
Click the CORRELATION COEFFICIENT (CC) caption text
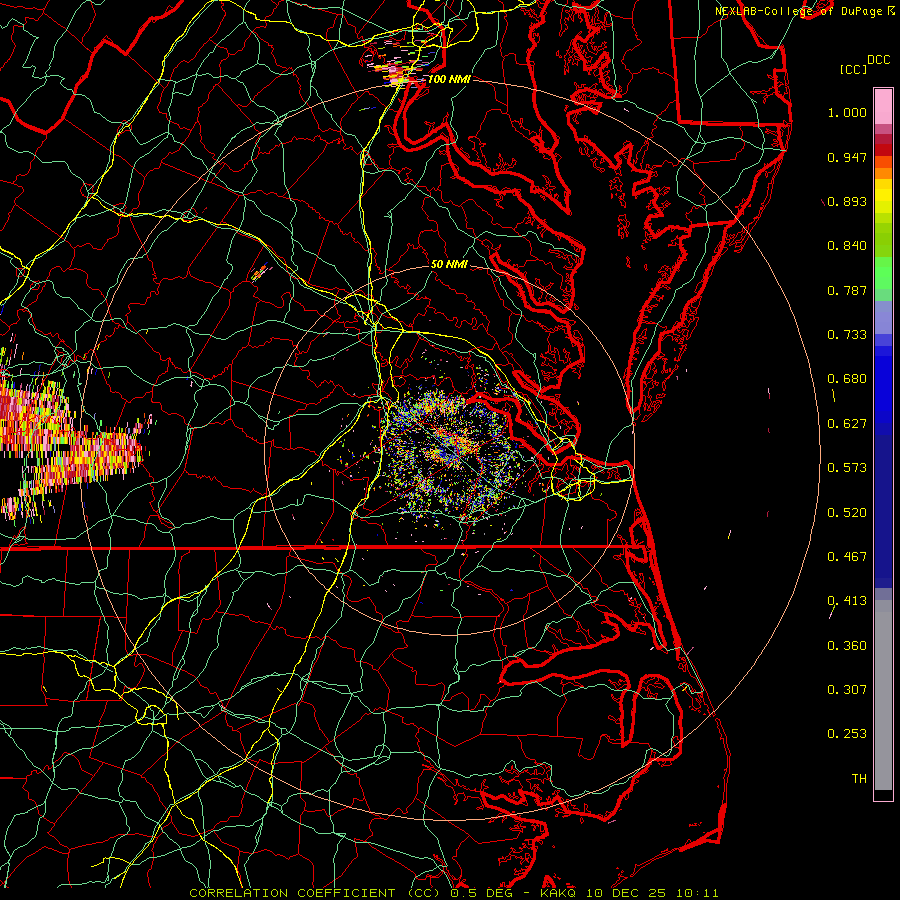[x=317, y=893]
